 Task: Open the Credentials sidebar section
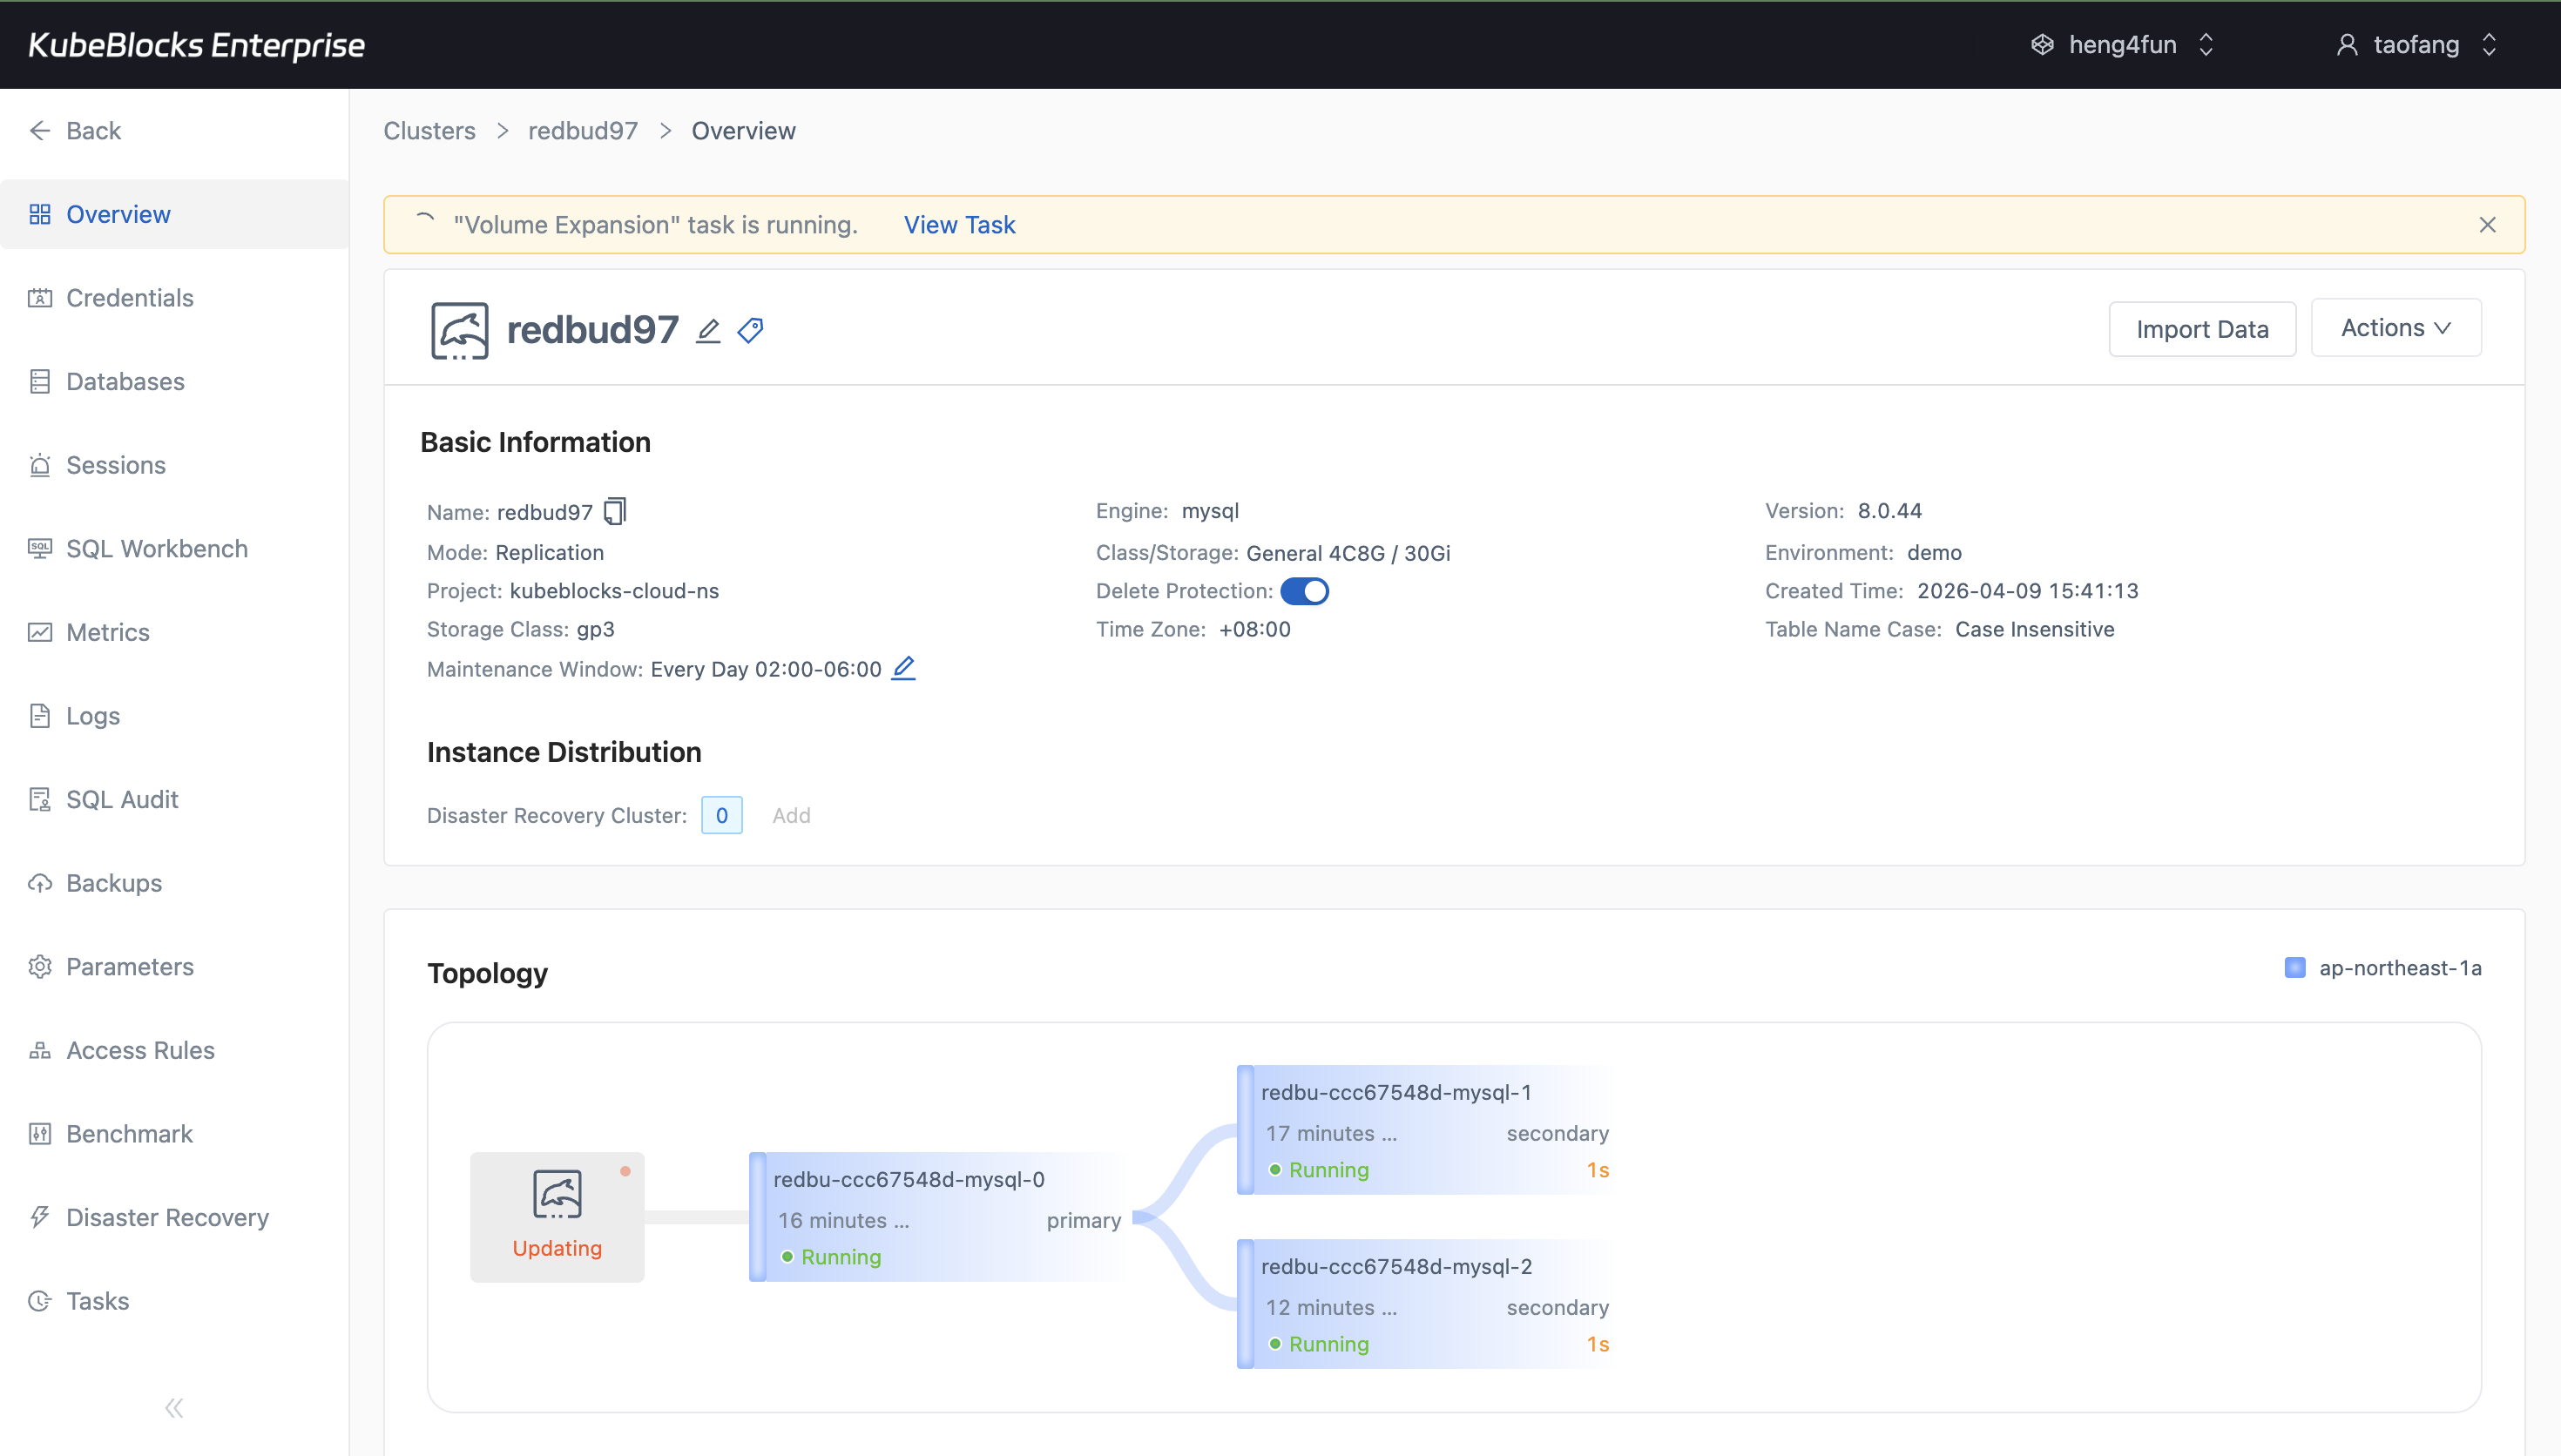pos(129,297)
